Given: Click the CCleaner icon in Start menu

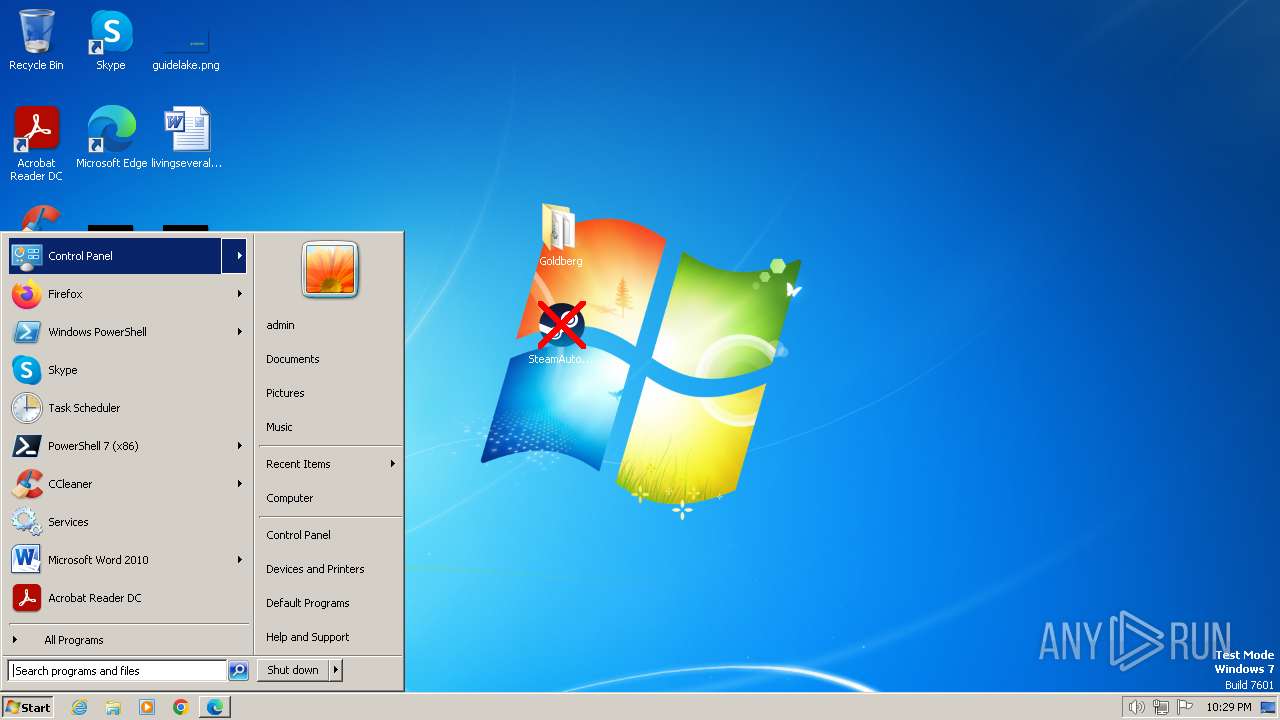Looking at the screenshot, I should point(27,484).
